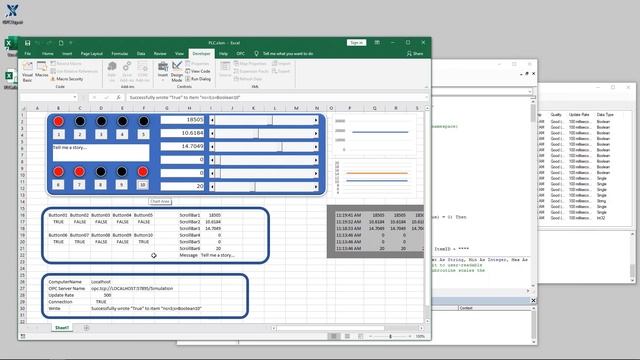Open the Name Box dropdown
The height and width of the screenshot is (360, 640).
tap(75, 98)
